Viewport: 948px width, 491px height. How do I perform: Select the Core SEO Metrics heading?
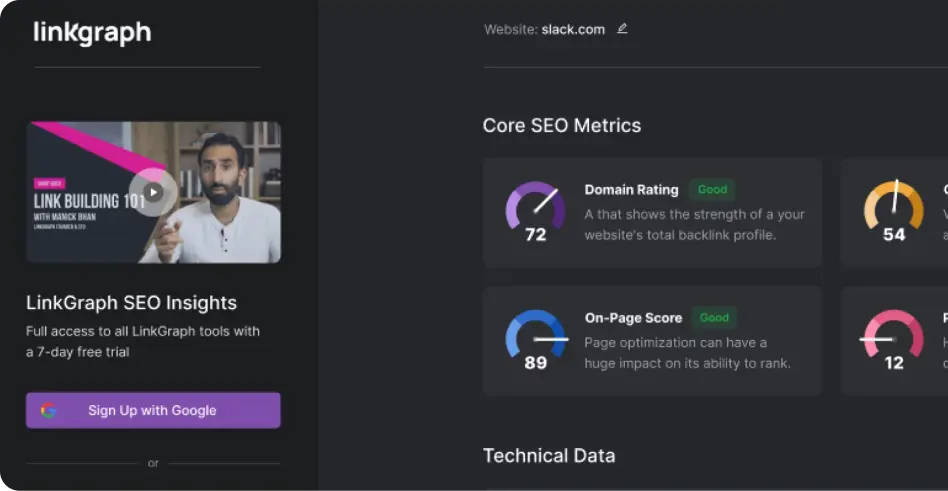pos(562,126)
